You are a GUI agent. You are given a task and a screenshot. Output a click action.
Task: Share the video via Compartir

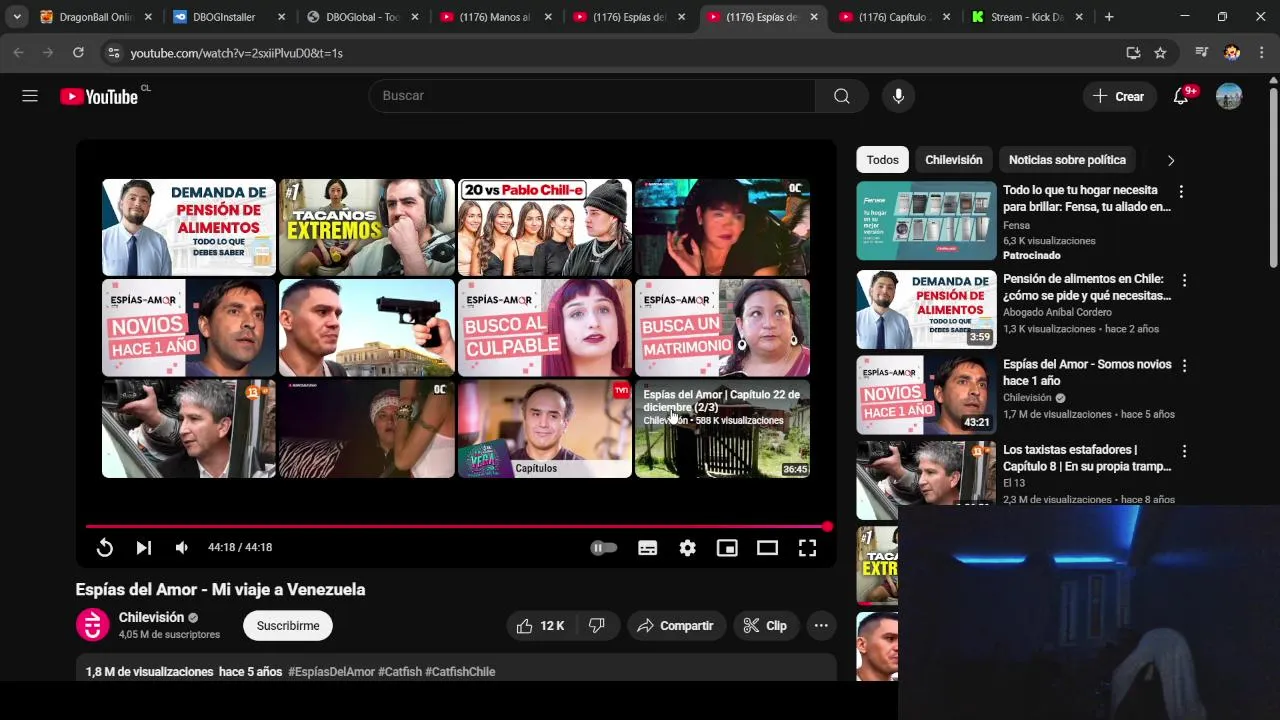click(x=675, y=626)
